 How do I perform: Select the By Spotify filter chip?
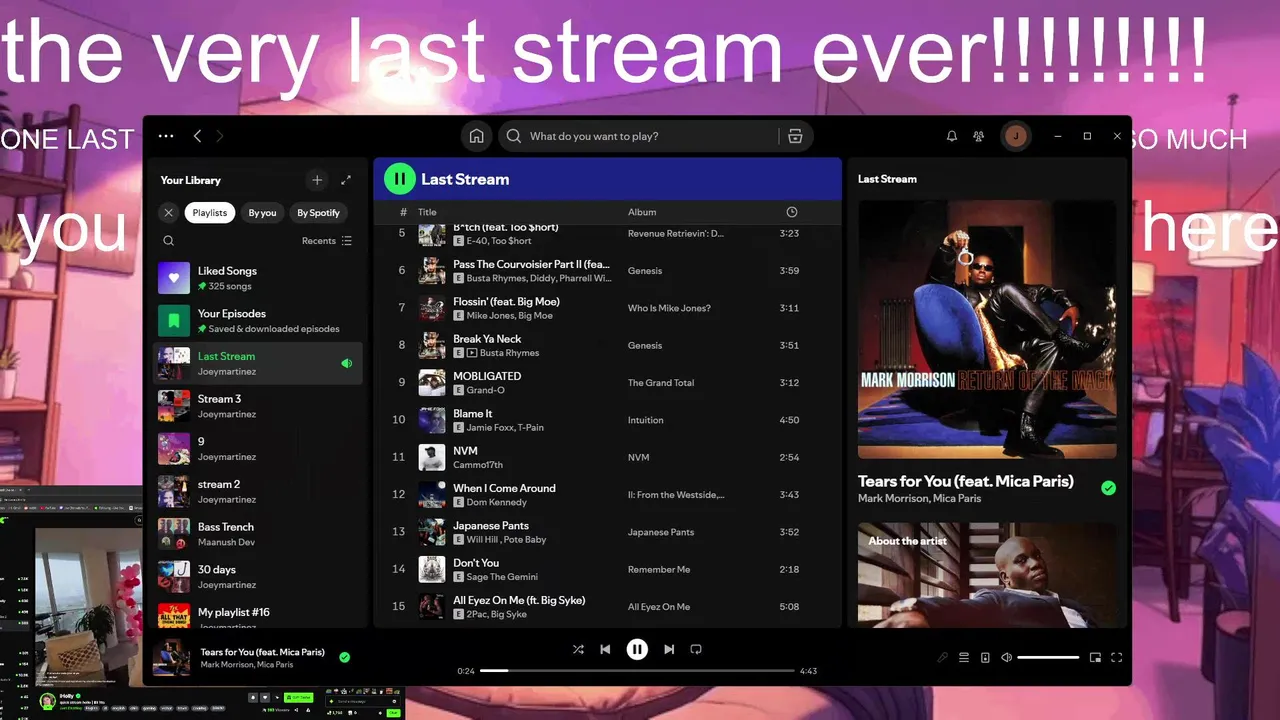pos(318,213)
